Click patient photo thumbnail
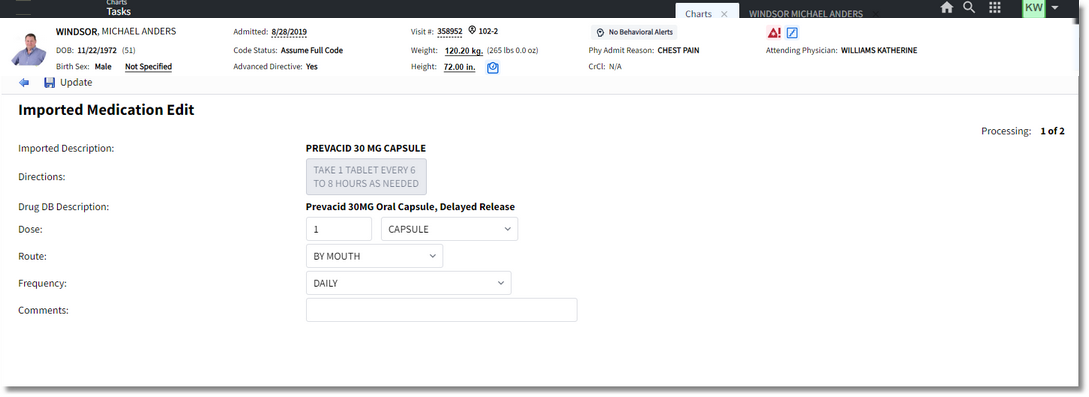This screenshot has height=397, width=1089. pos(28,49)
